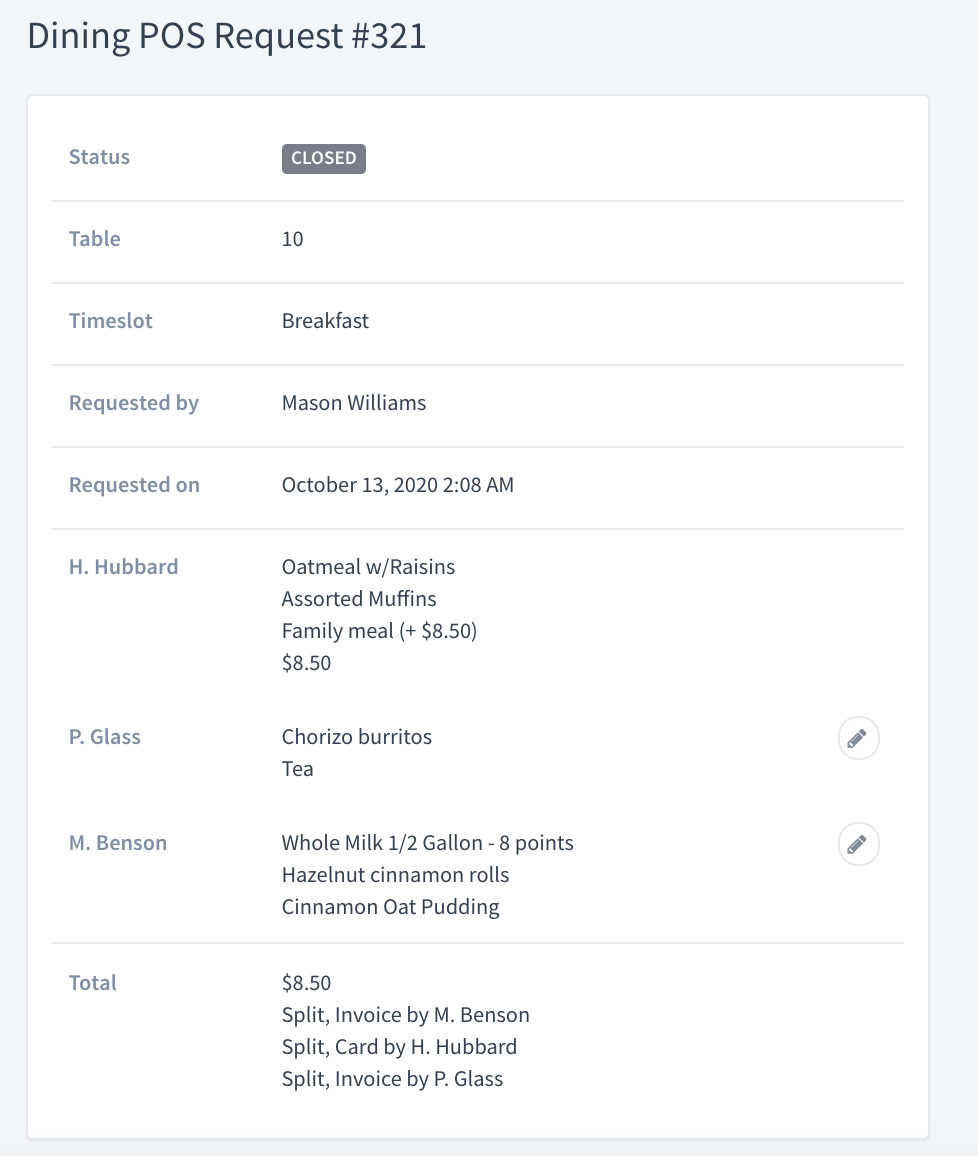Click the edit pencil for P. Glass
Viewport: 978px width, 1156px height.
click(x=859, y=738)
